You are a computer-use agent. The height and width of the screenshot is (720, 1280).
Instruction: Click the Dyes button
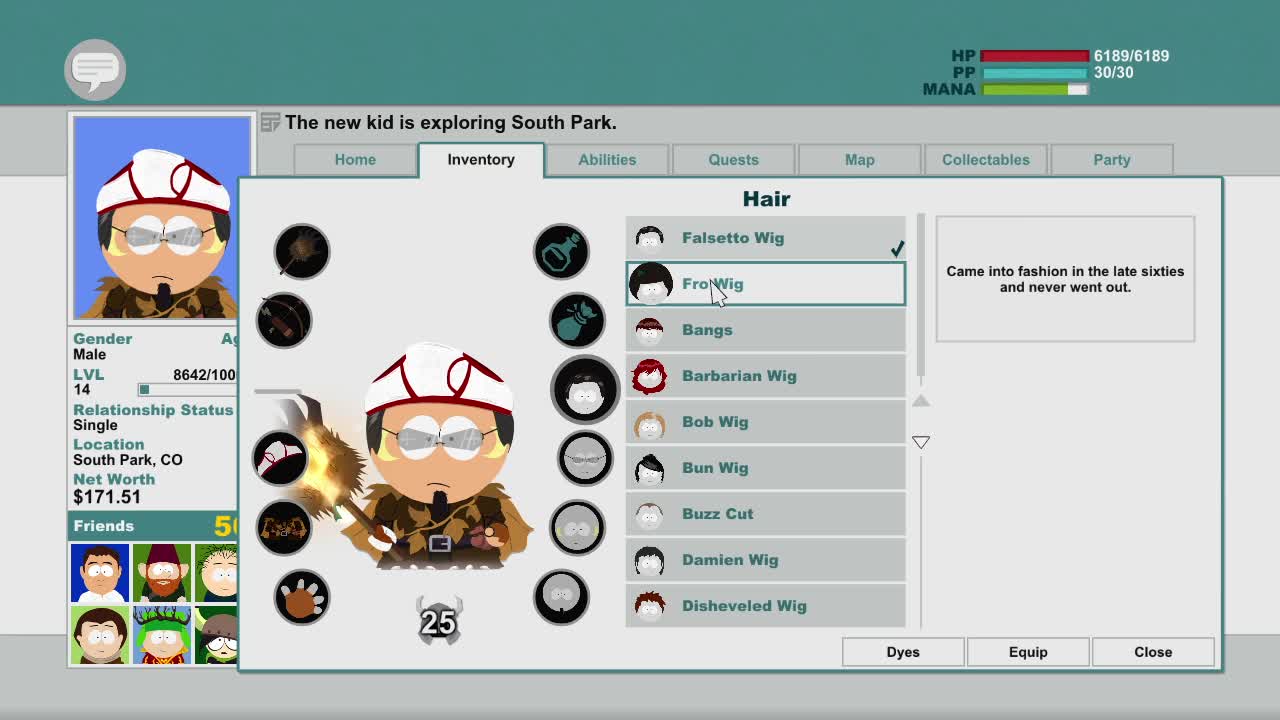[903, 652]
